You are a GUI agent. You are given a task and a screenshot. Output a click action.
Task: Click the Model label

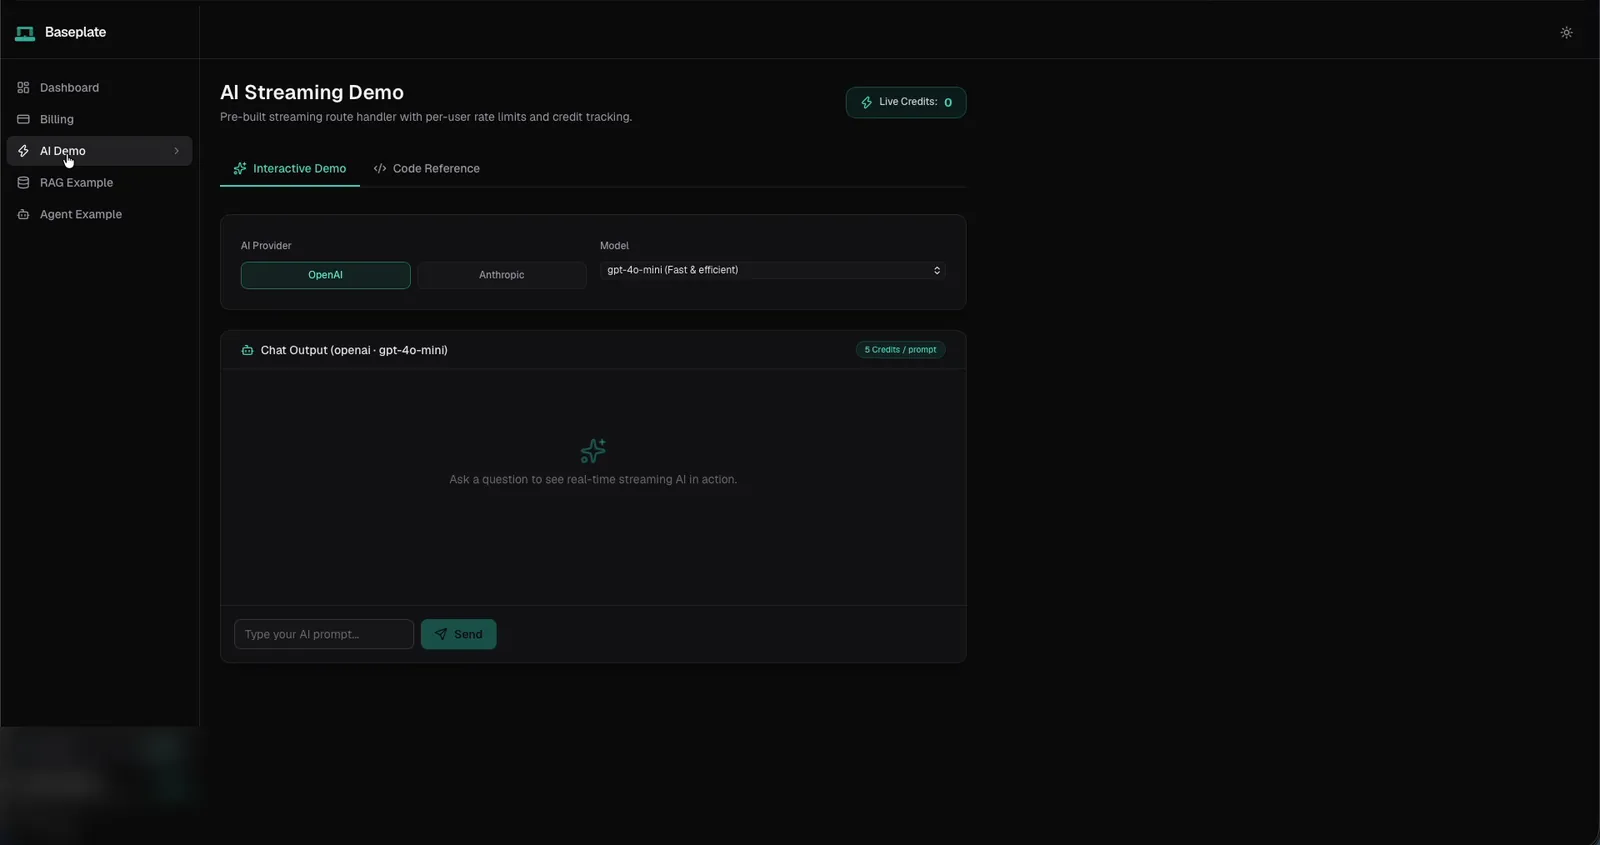pyautogui.click(x=614, y=245)
